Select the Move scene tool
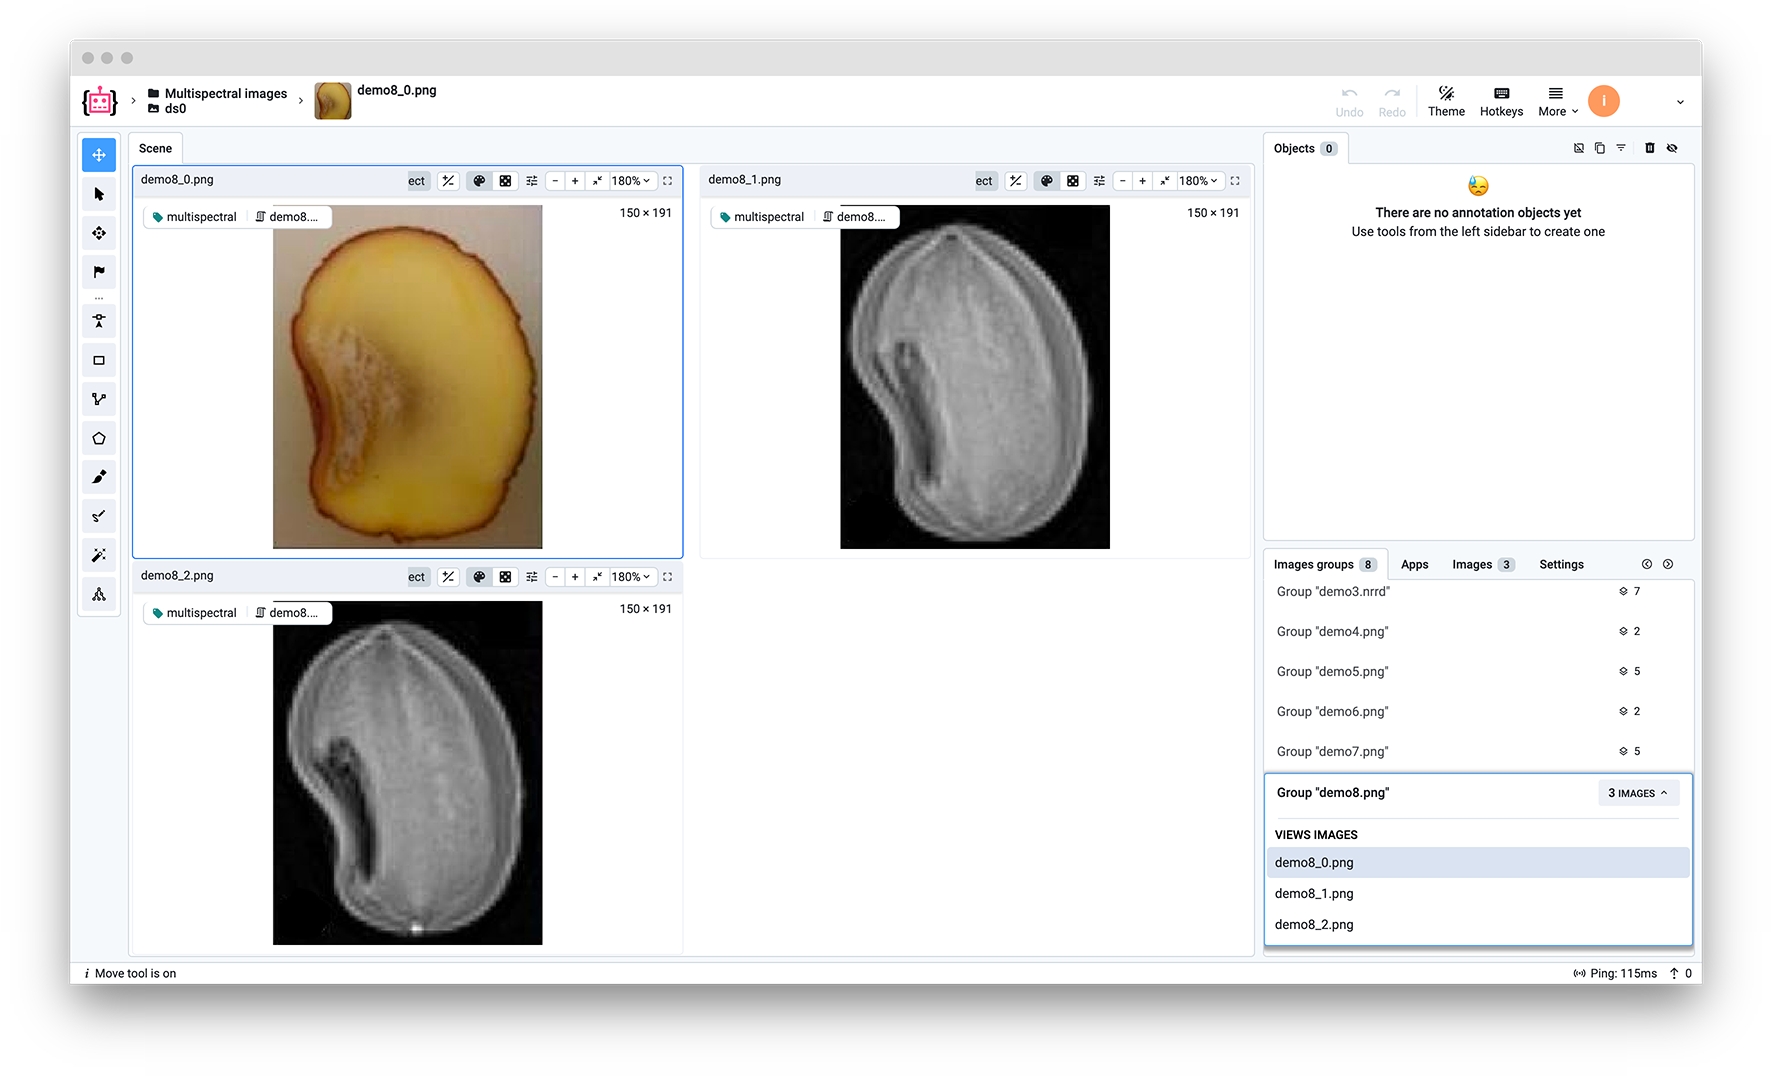1772x1084 pixels. (99, 155)
